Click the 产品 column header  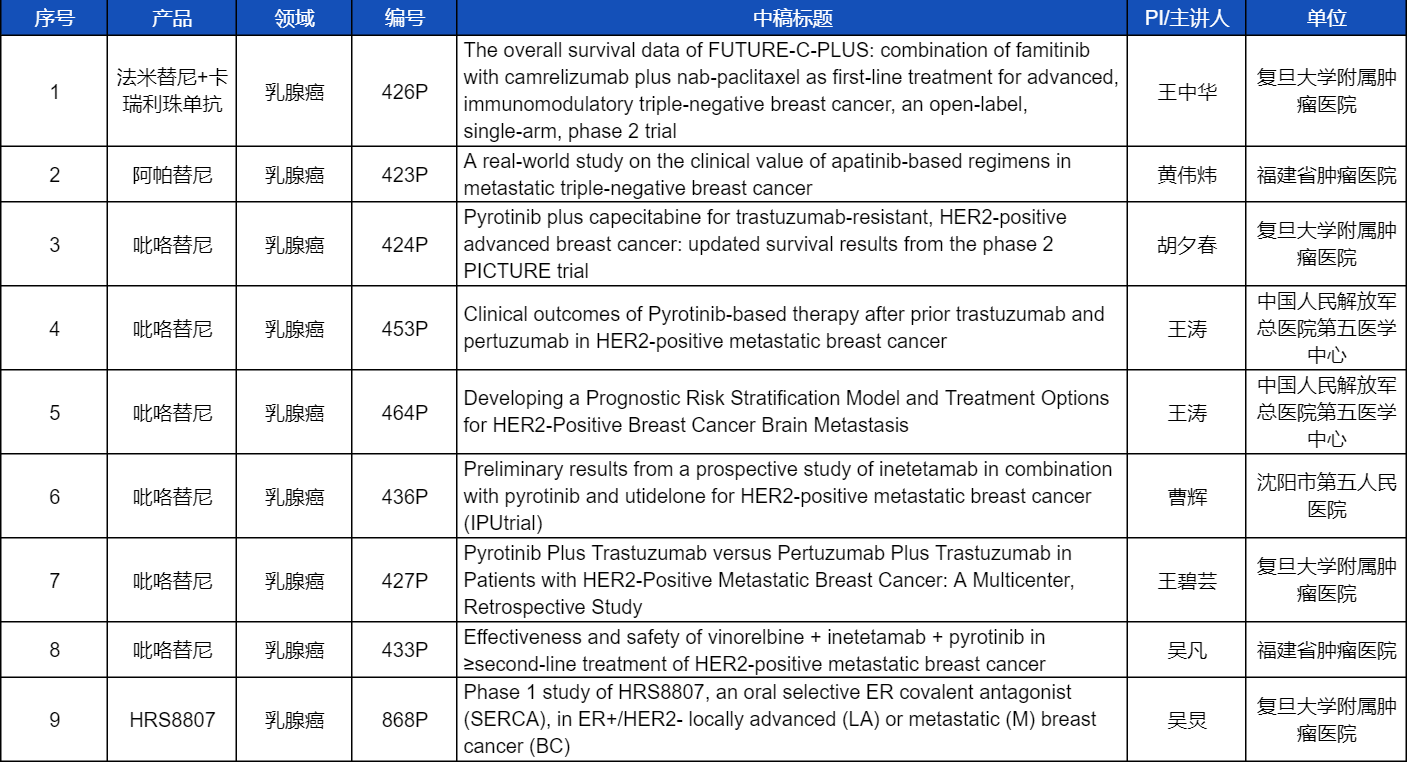[172, 18]
